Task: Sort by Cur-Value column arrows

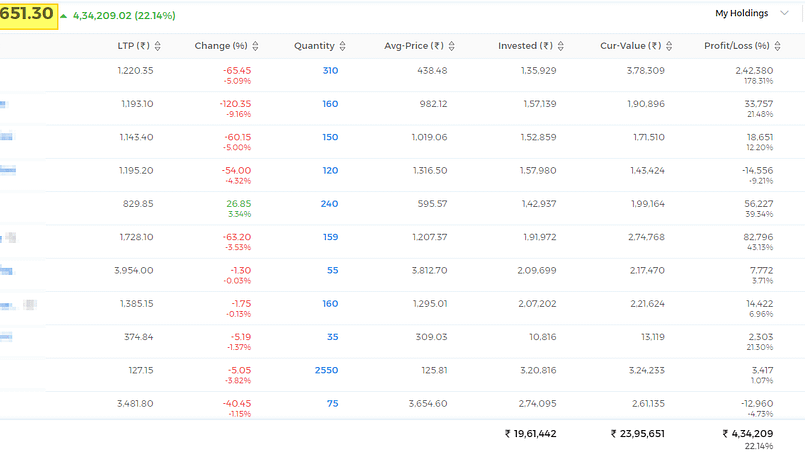Action: click(x=669, y=46)
